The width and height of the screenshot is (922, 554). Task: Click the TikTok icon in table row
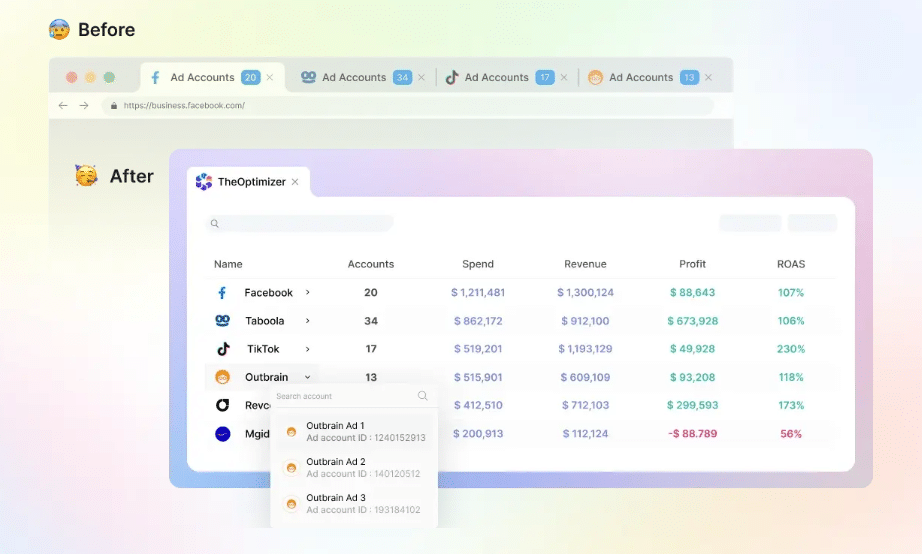pos(223,349)
